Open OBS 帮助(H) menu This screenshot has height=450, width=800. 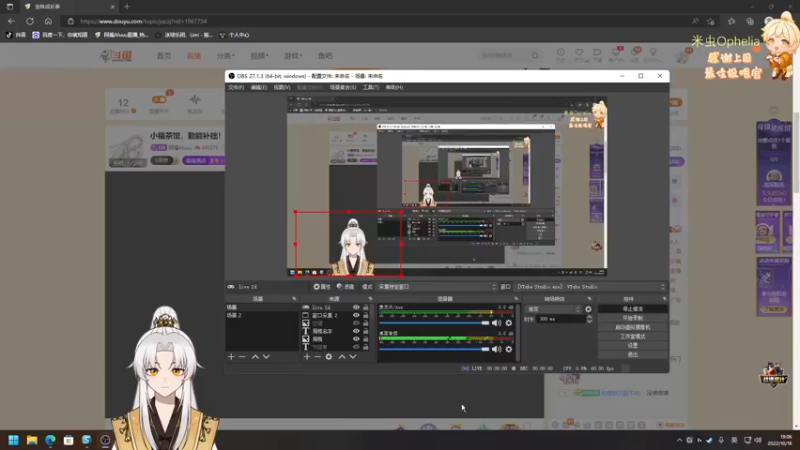point(394,87)
